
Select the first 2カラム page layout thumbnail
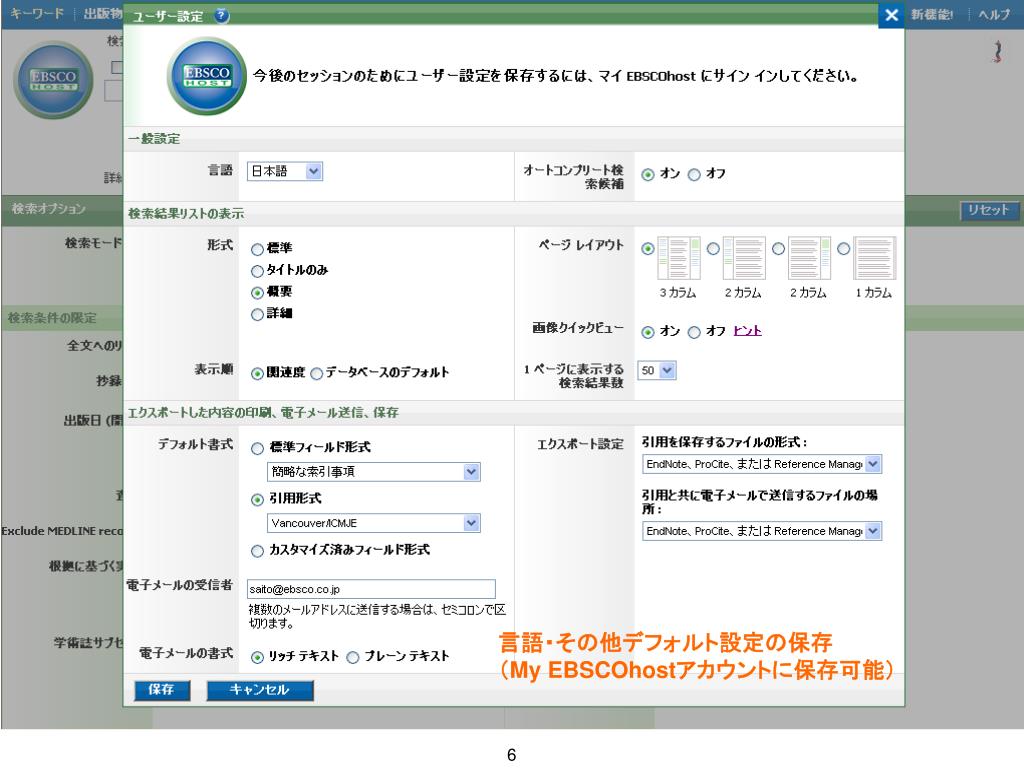pos(744,258)
